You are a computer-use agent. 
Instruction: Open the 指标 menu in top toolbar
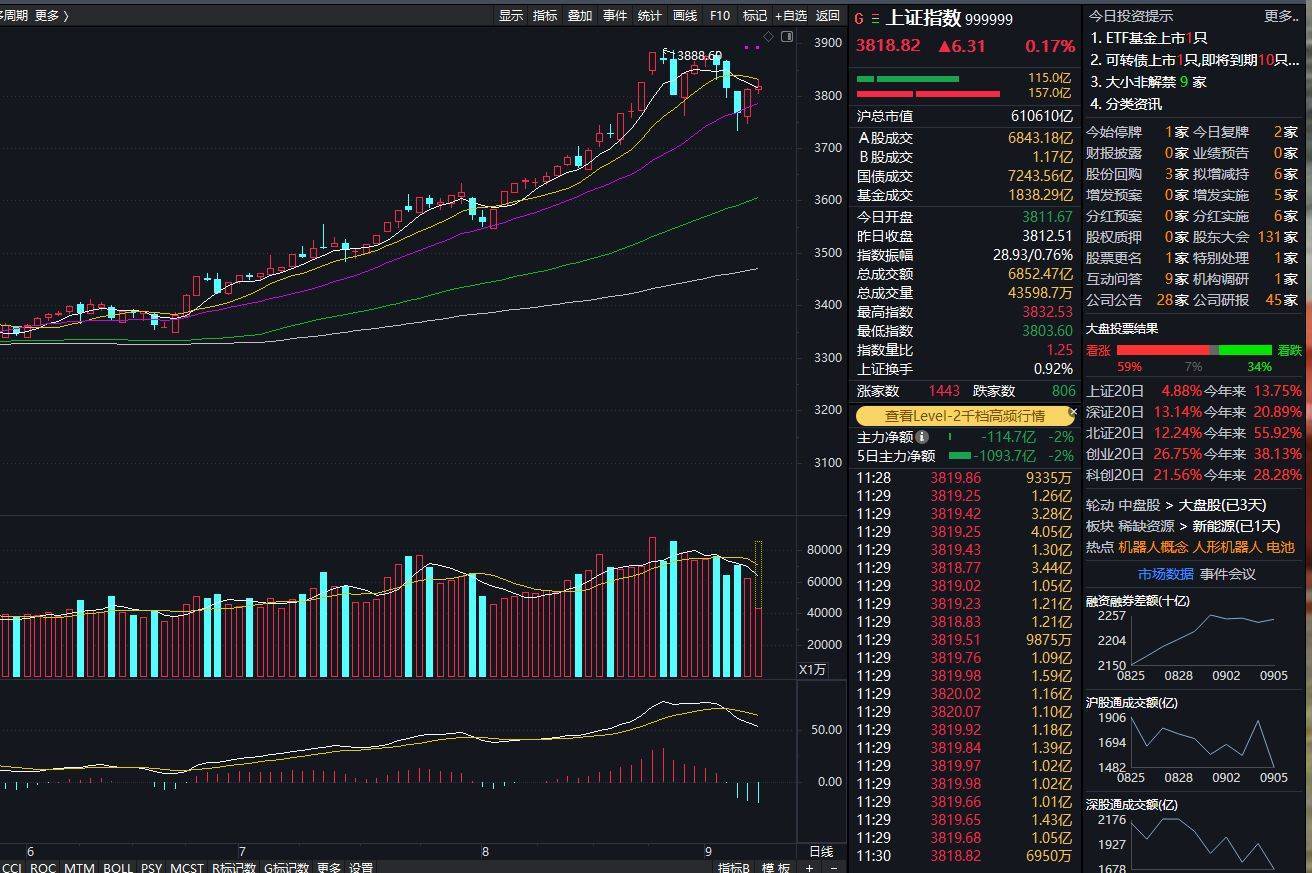(x=545, y=15)
